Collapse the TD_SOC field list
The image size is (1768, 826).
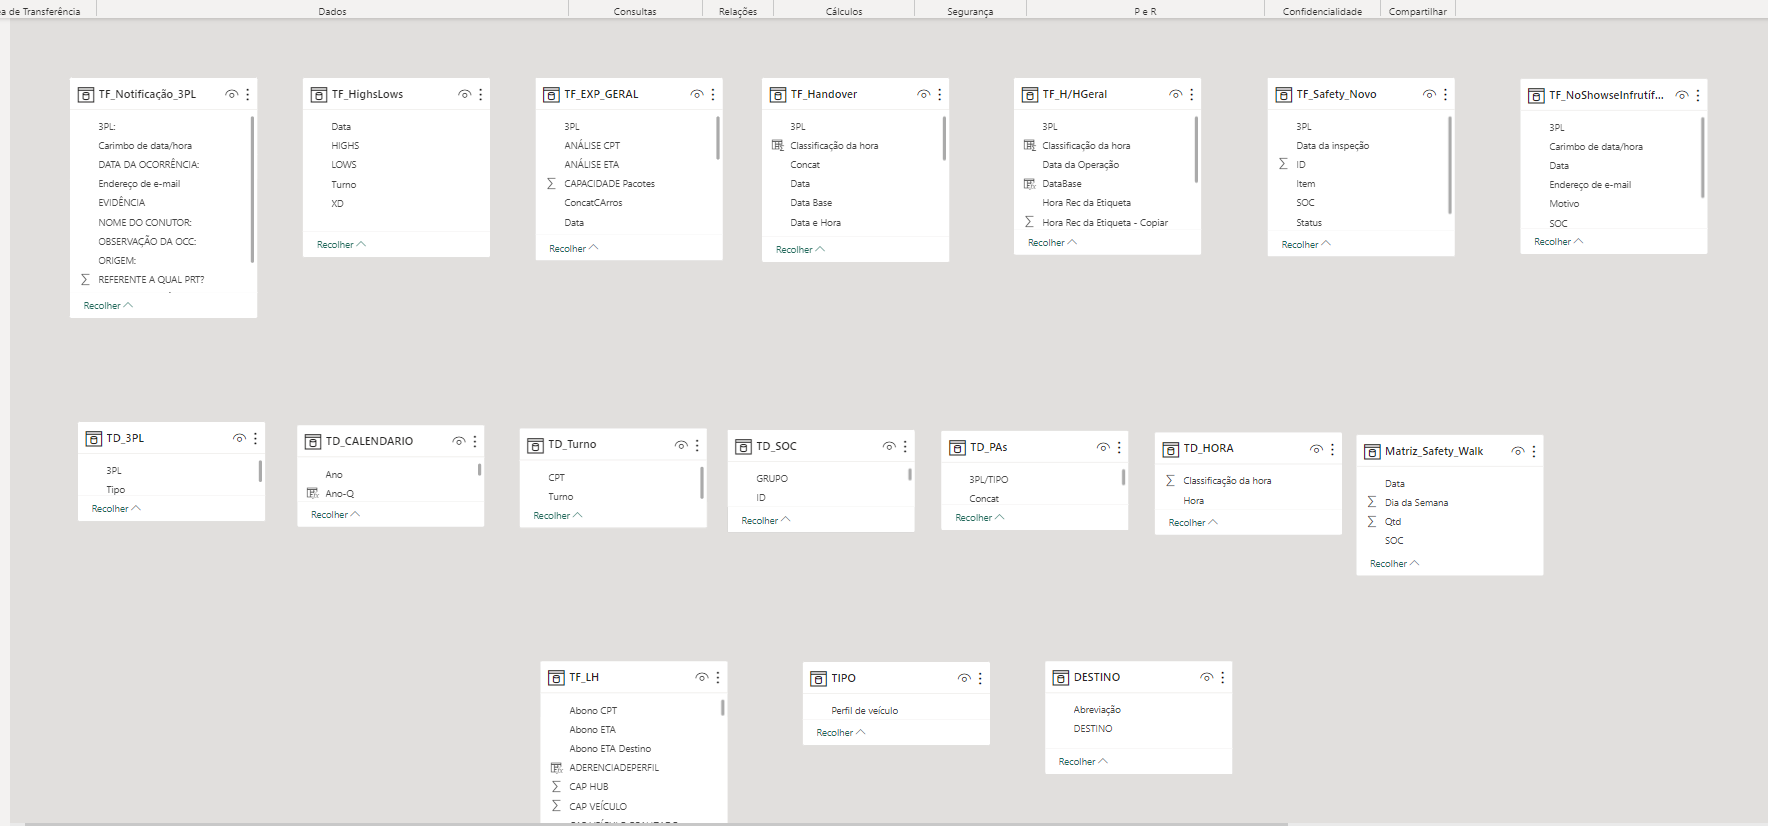point(766,521)
